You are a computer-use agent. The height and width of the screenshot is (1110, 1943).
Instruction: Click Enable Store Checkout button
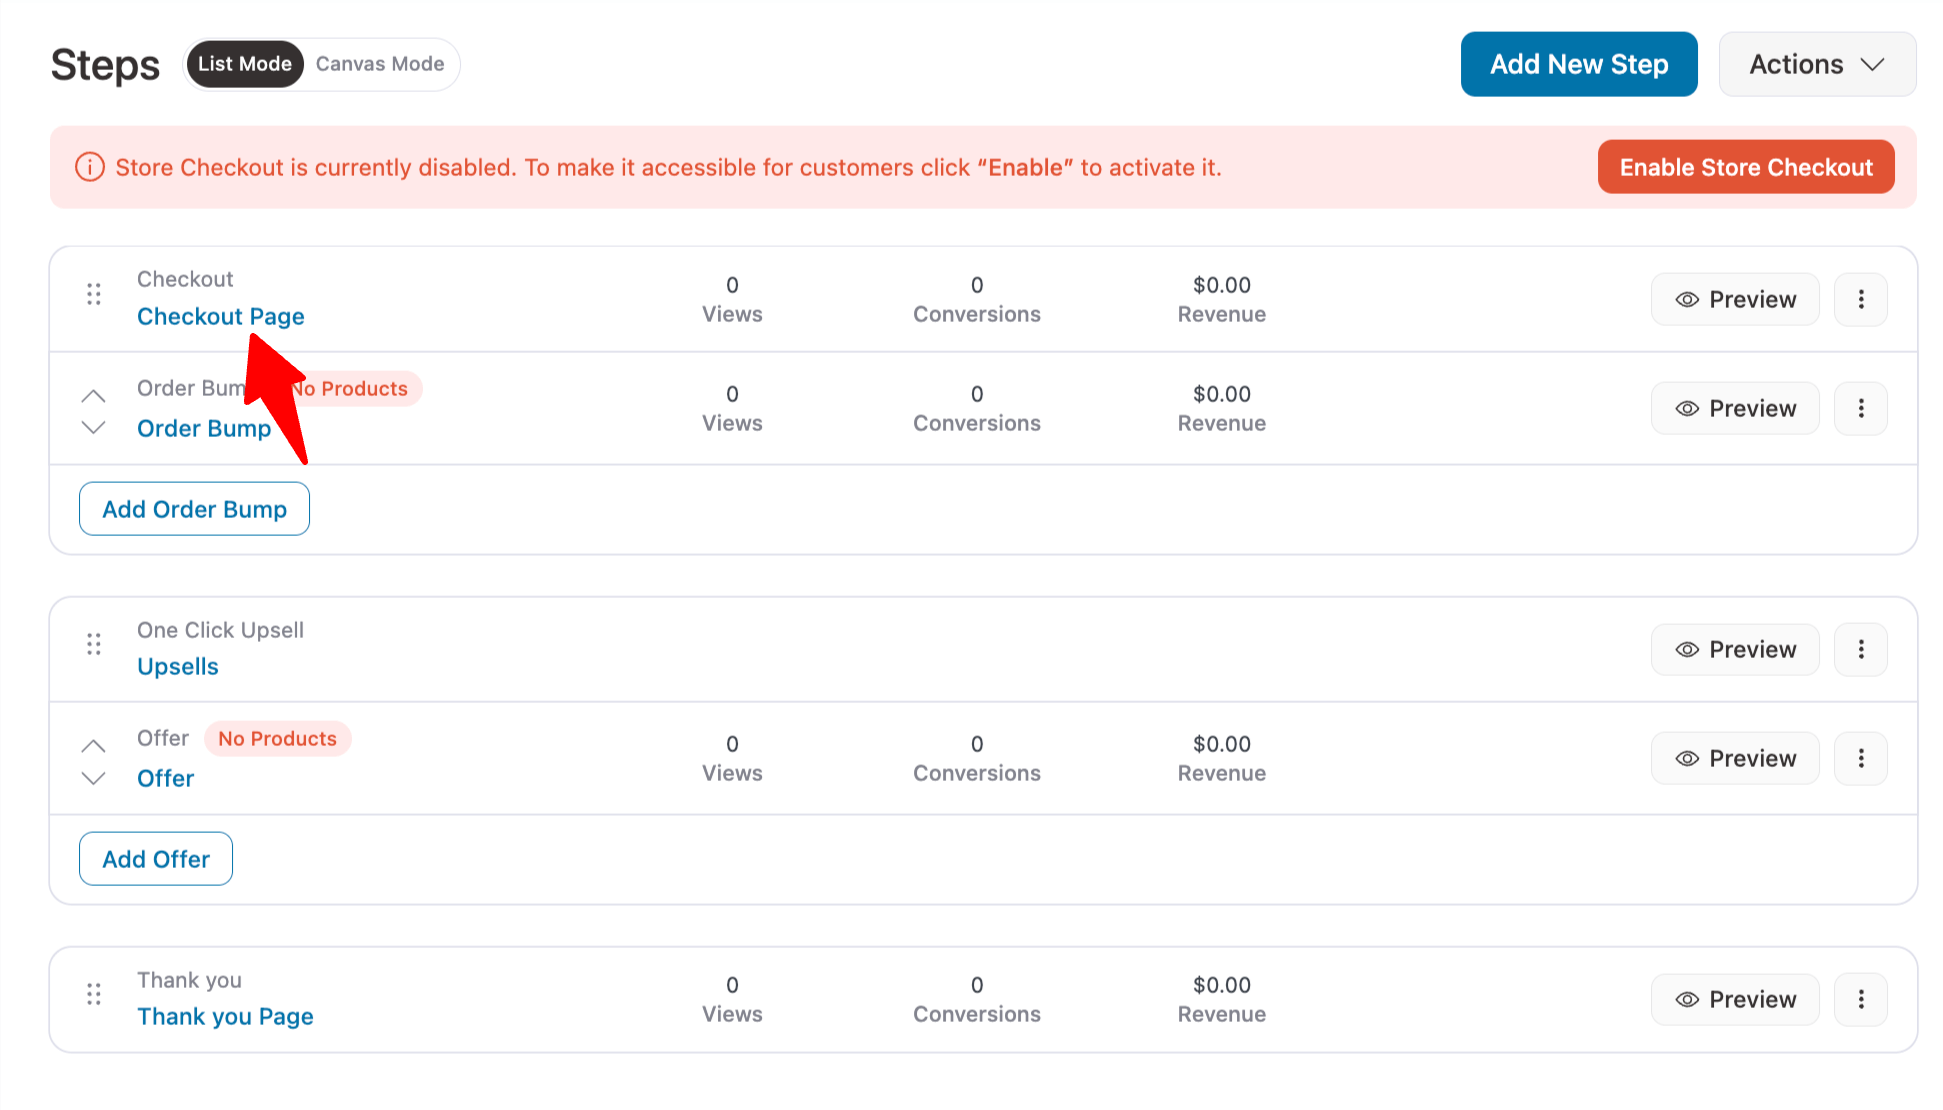(1745, 167)
